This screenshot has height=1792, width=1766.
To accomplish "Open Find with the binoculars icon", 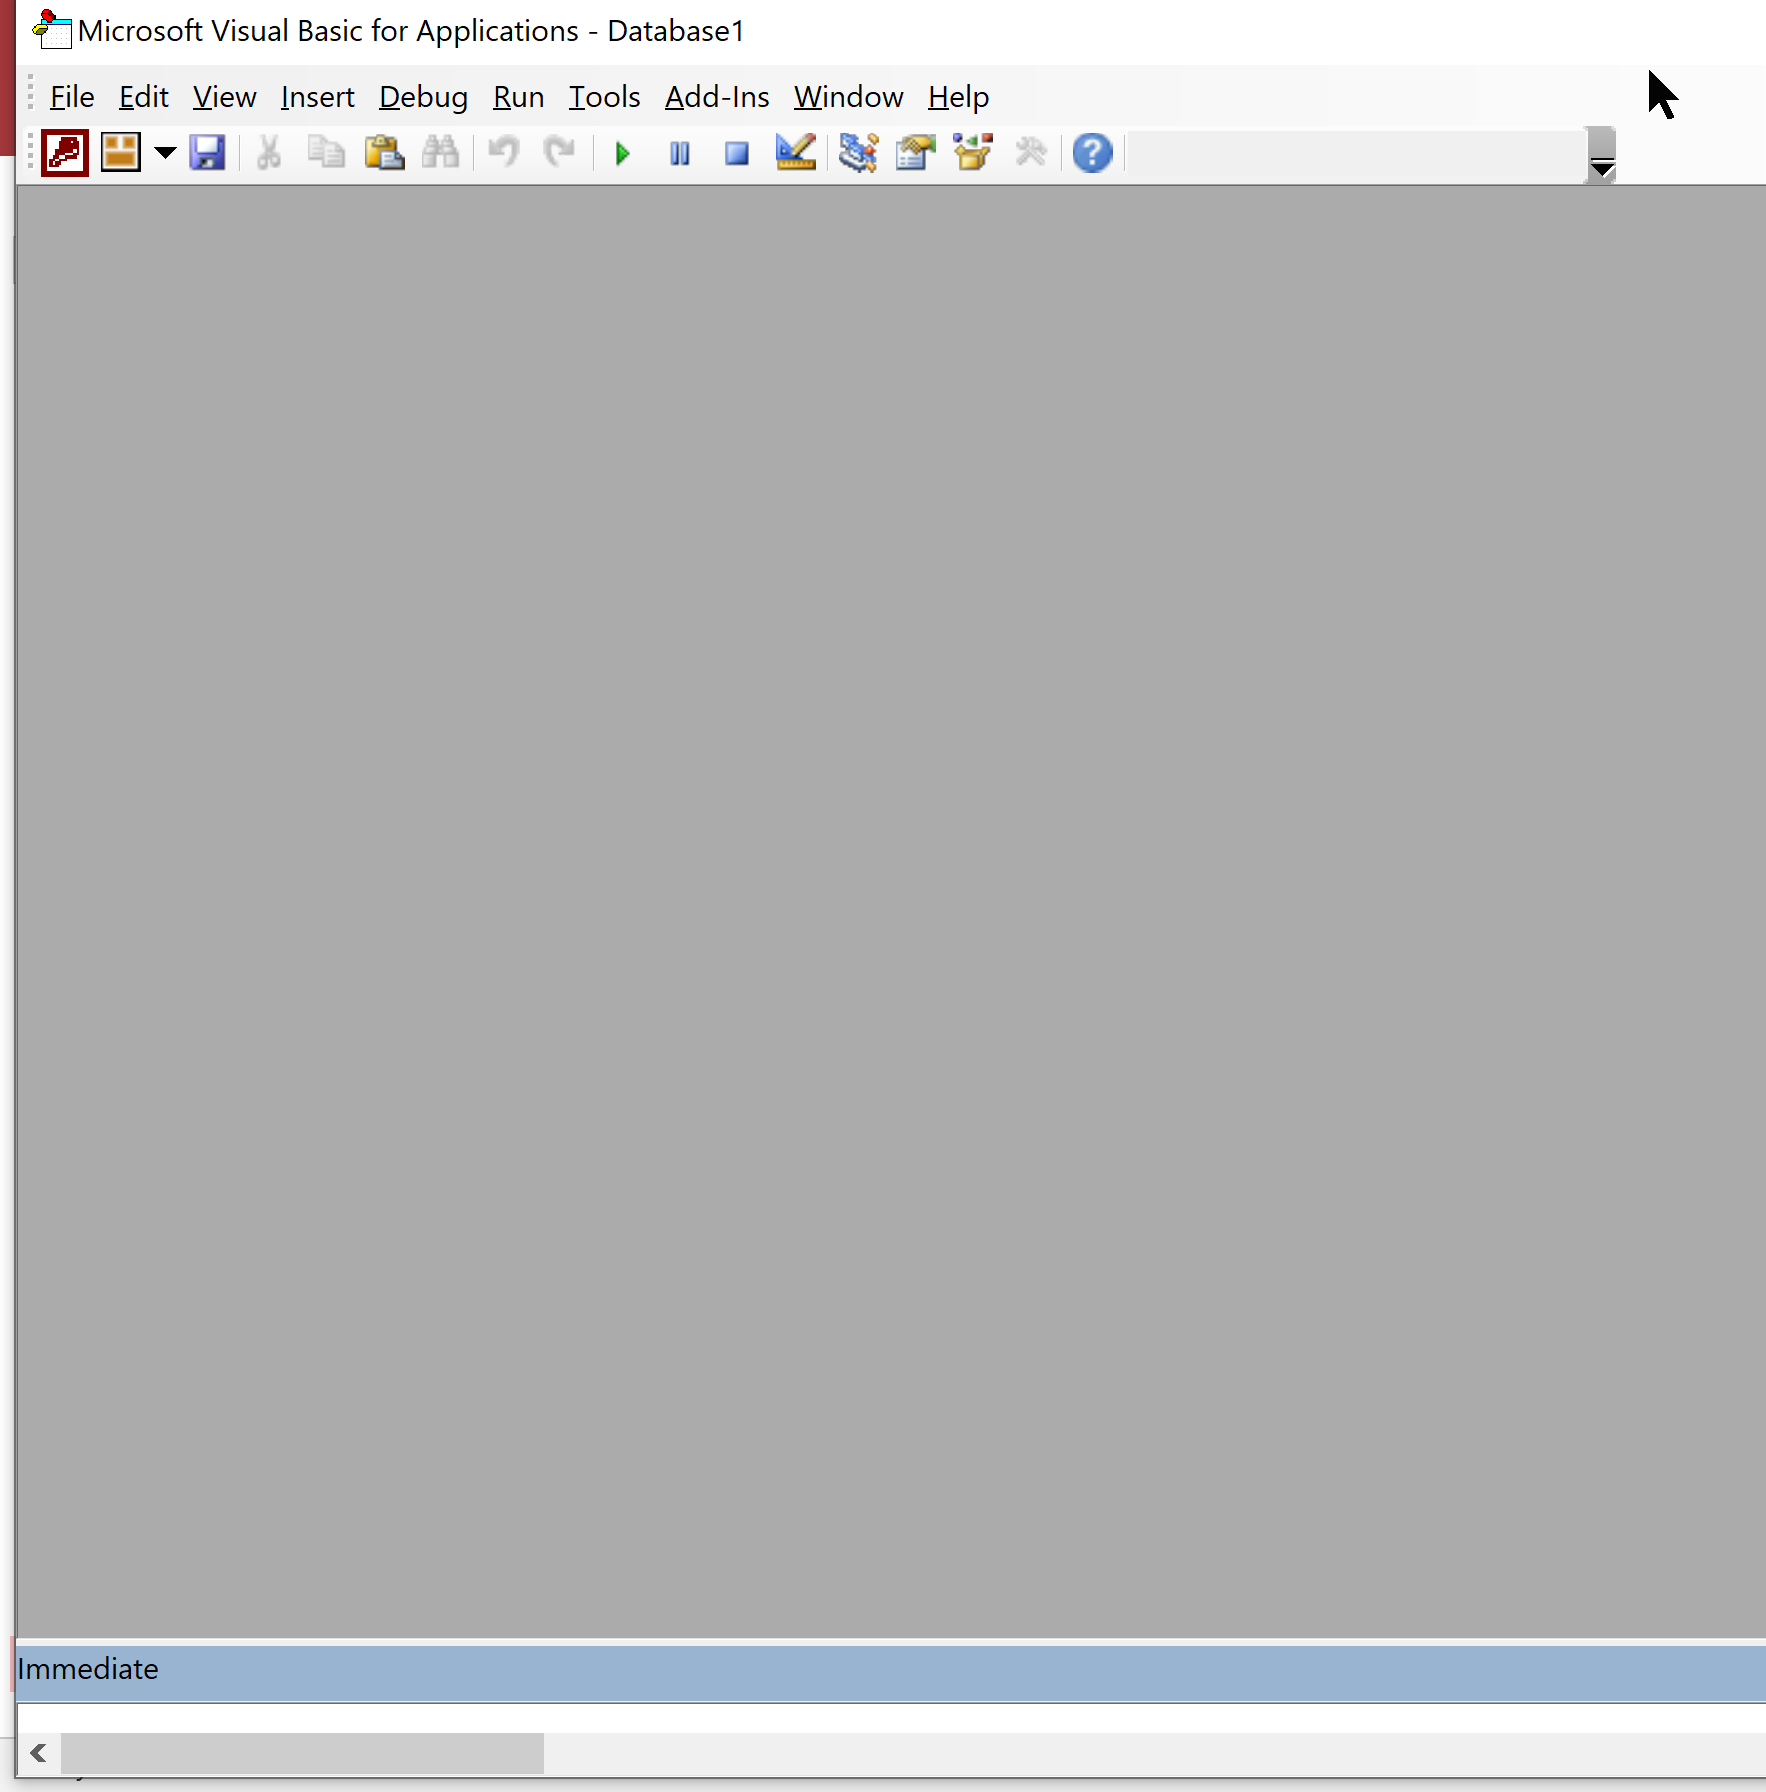I will click(x=441, y=153).
